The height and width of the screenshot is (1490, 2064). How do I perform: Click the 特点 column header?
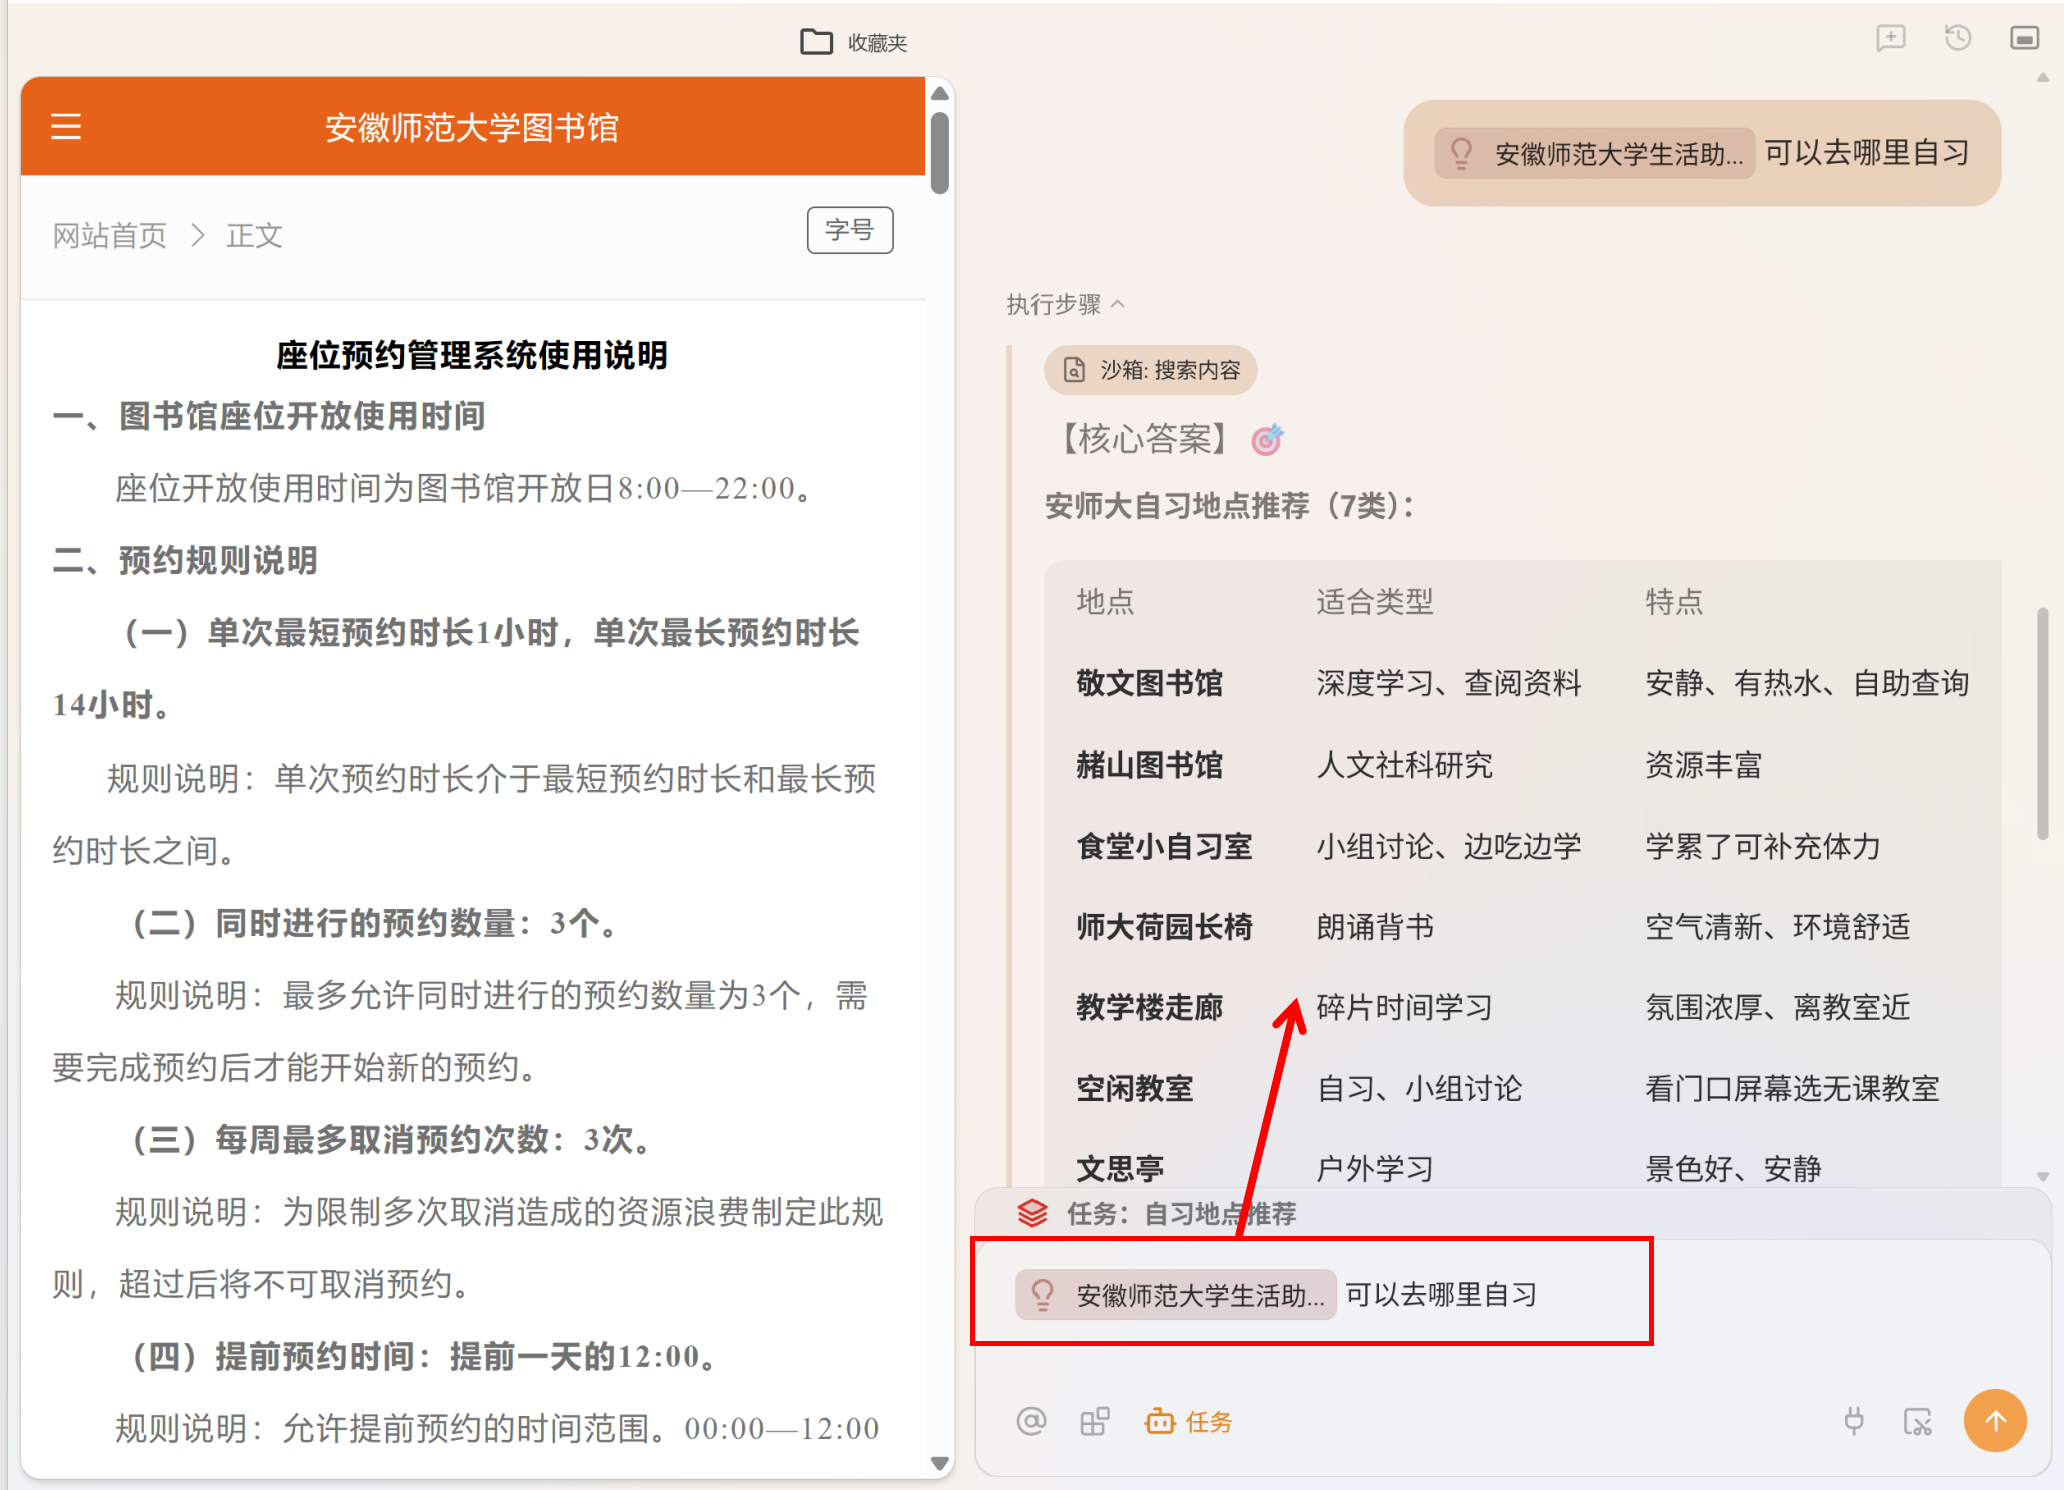point(1674,601)
